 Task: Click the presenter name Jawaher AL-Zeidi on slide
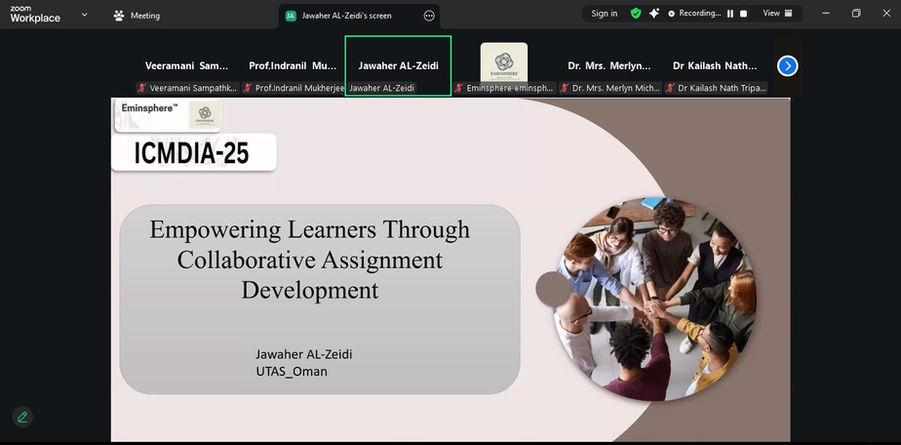[304, 354]
